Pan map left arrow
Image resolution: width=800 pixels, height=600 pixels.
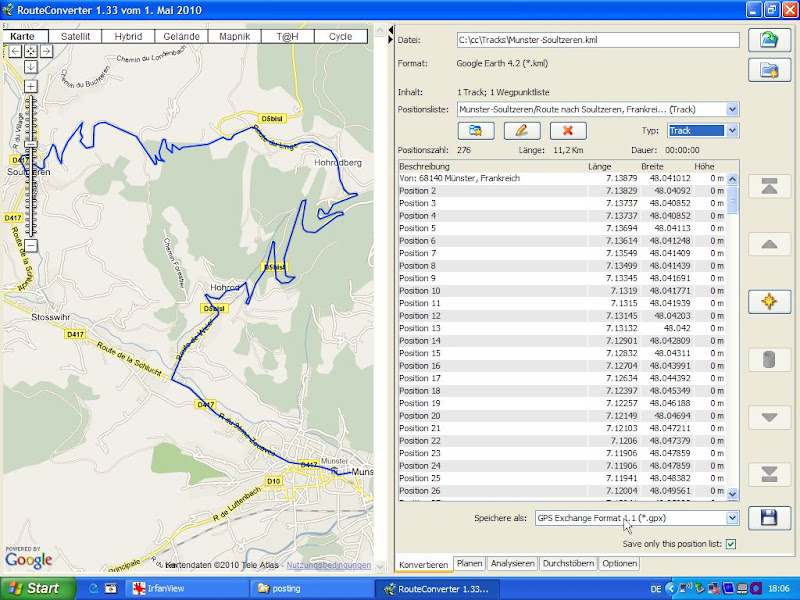(x=15, y=51)
